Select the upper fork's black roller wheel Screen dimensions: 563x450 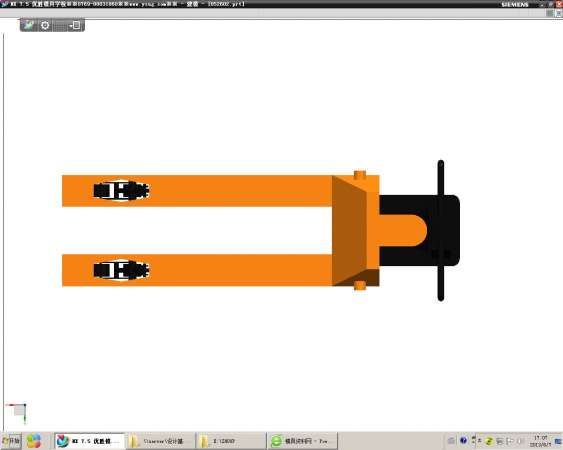click(x=121, y=191)
